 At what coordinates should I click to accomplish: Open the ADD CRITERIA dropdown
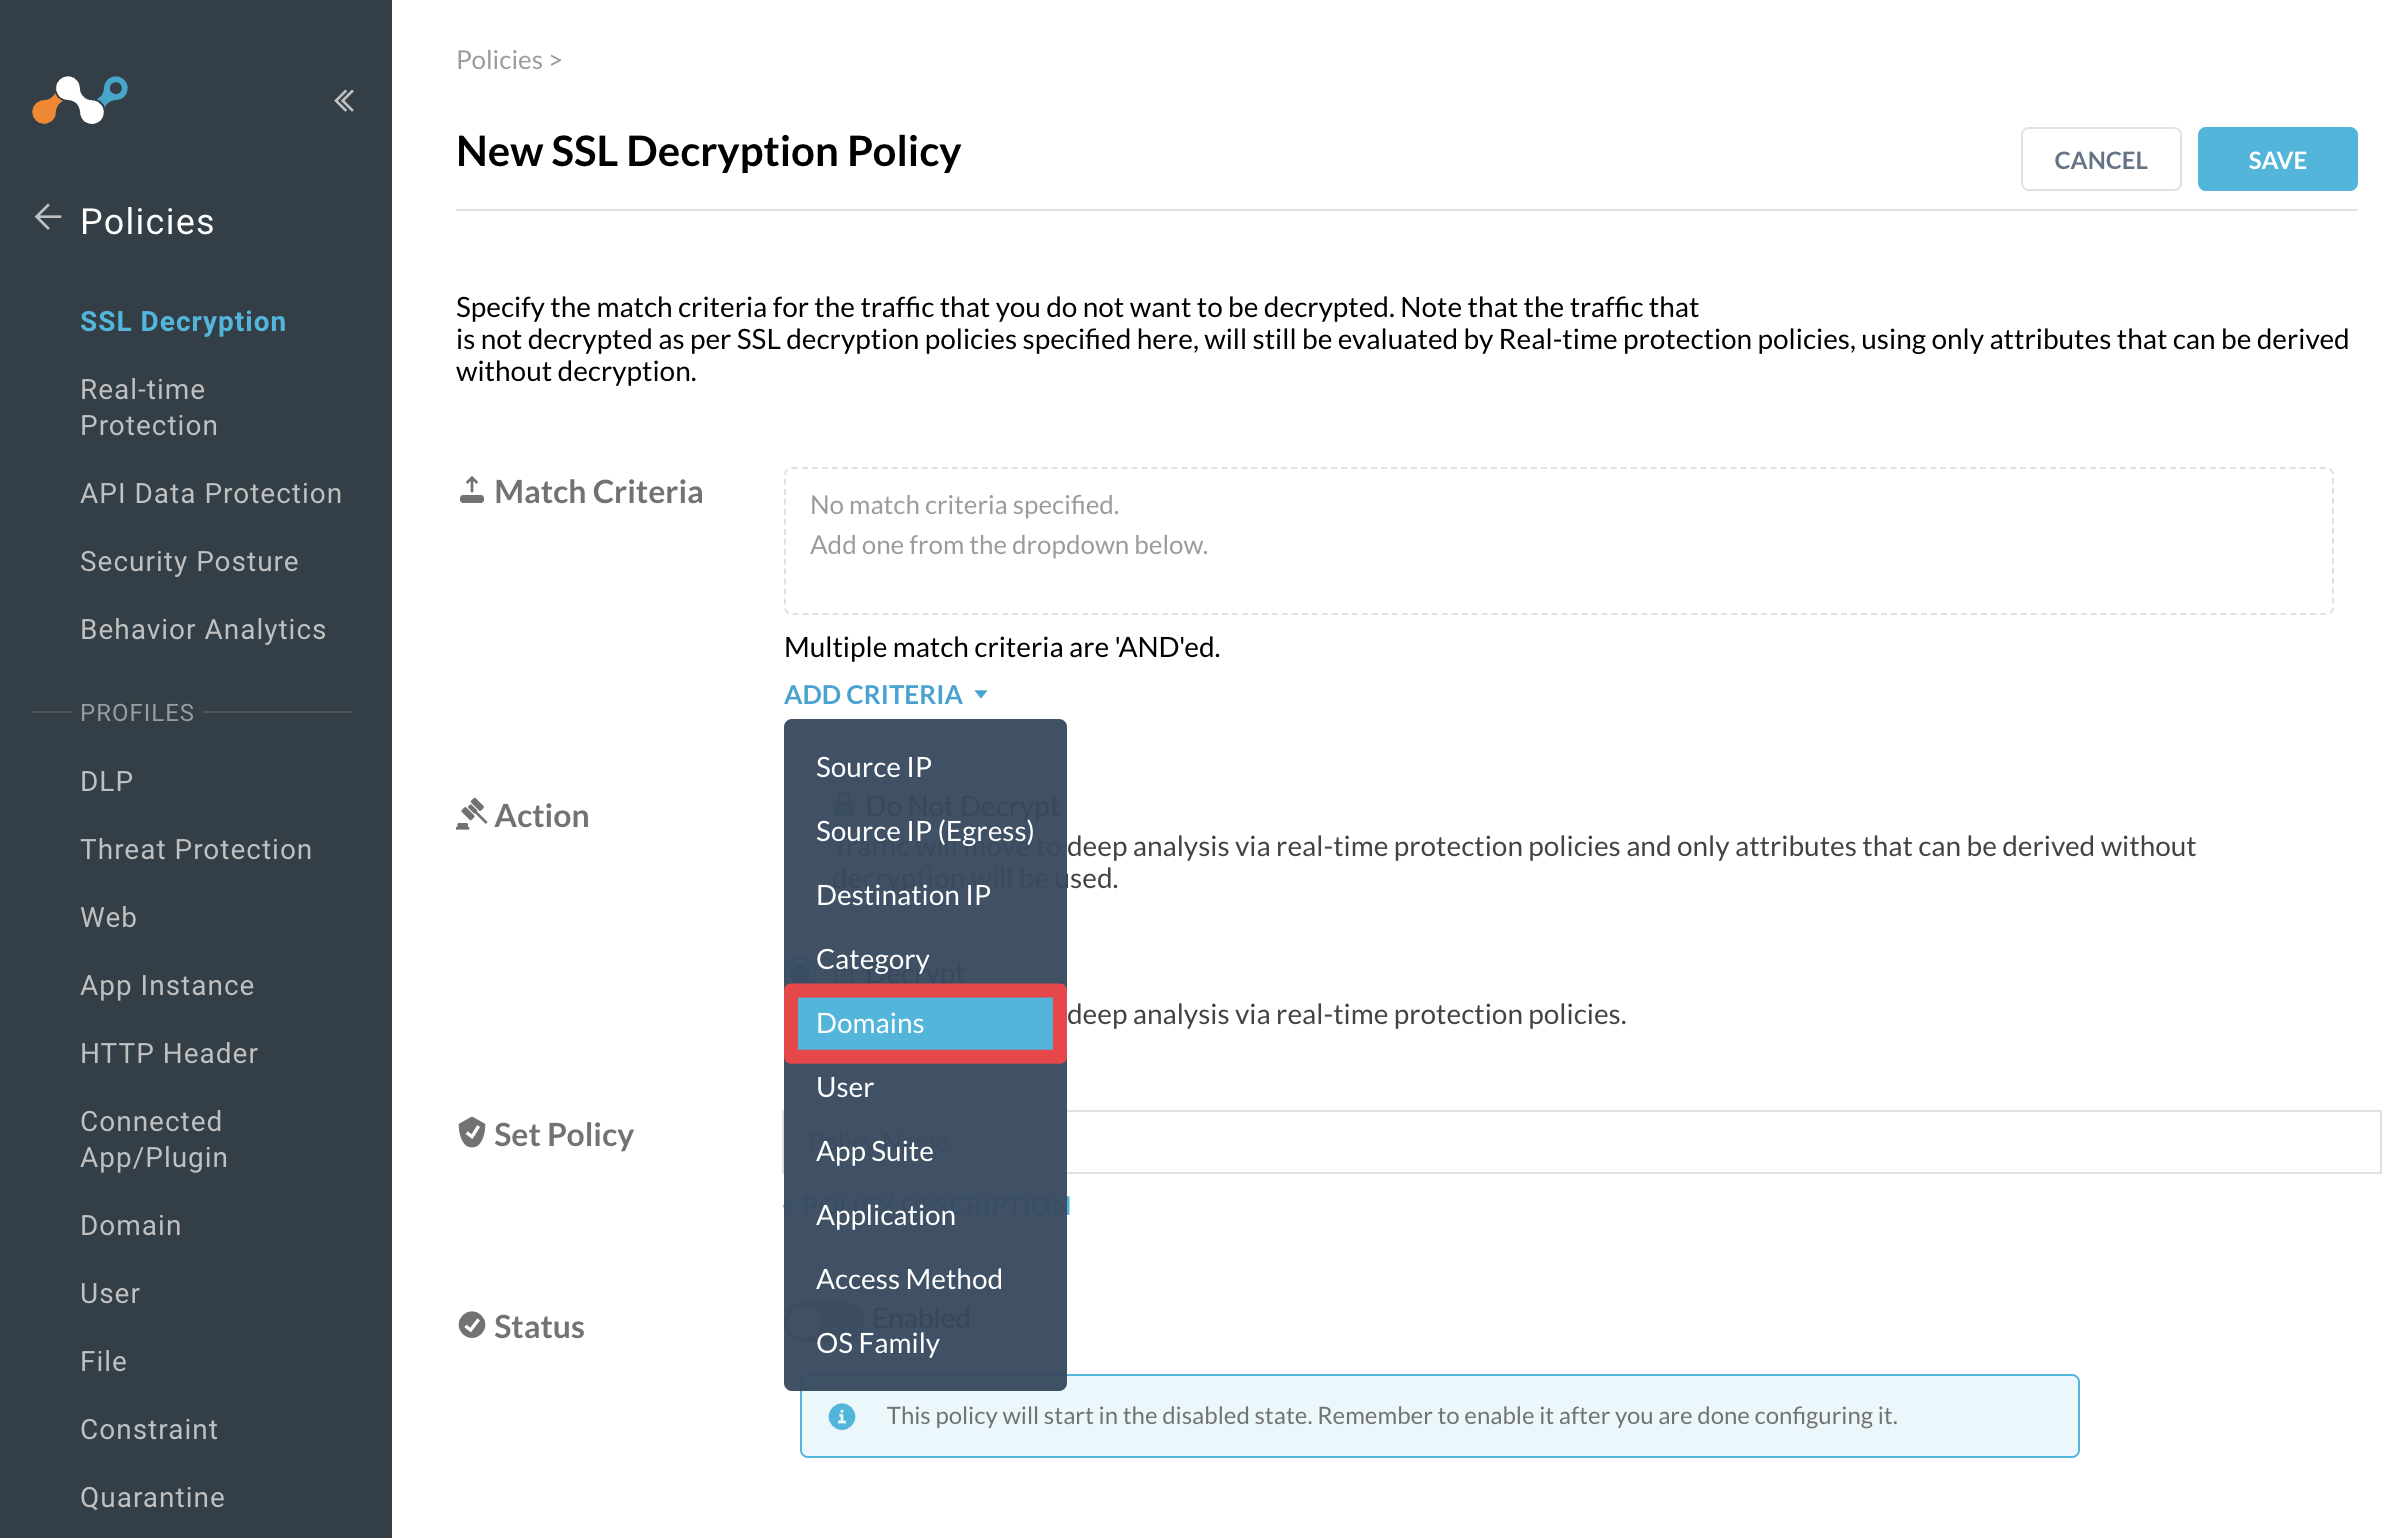(886, 694)
